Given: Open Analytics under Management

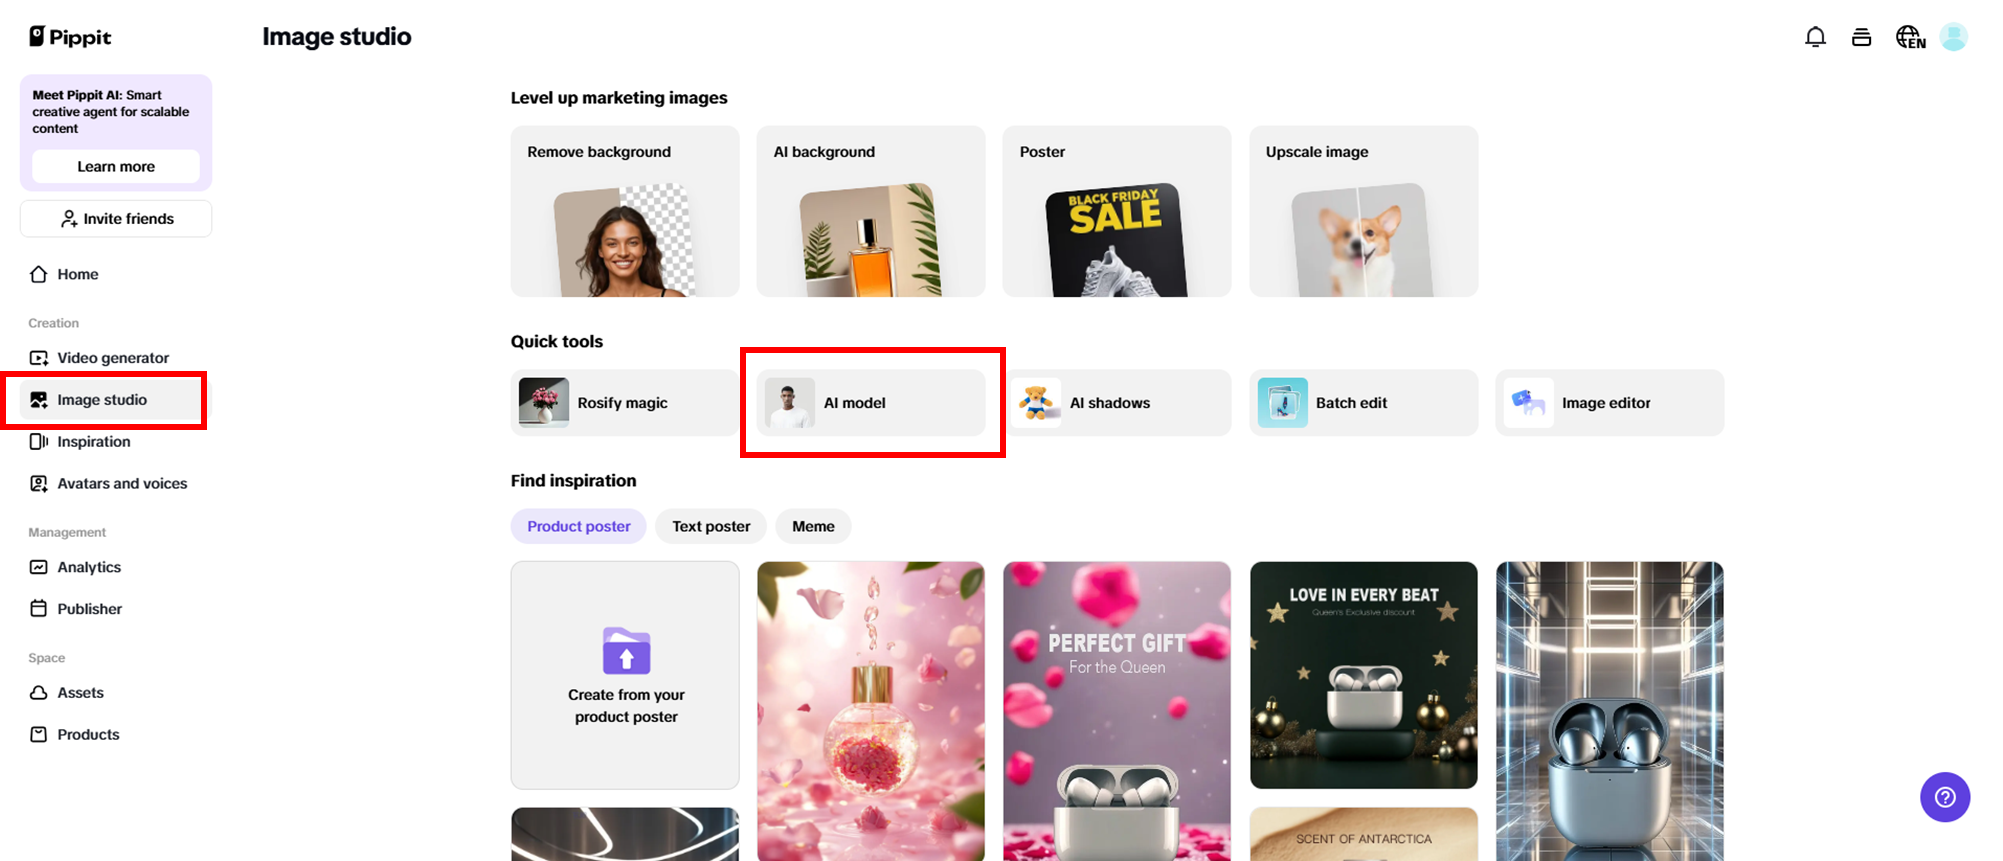Looking at the screenshot, I should point(87,567).
